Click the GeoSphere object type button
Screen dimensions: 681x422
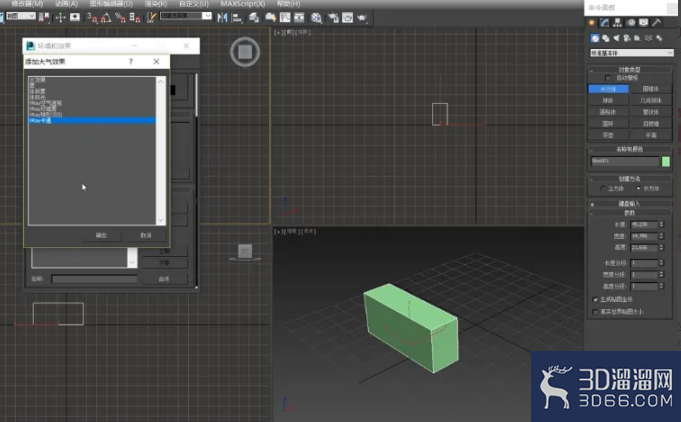(x=651, y=100)
